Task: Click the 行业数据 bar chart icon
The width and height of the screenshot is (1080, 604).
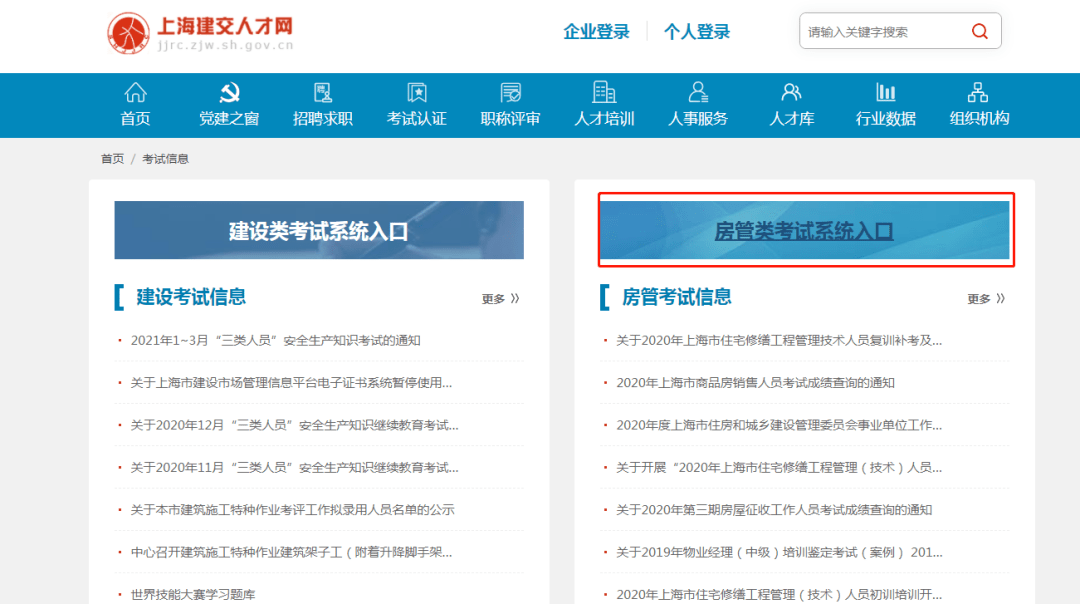Action: 886,92
